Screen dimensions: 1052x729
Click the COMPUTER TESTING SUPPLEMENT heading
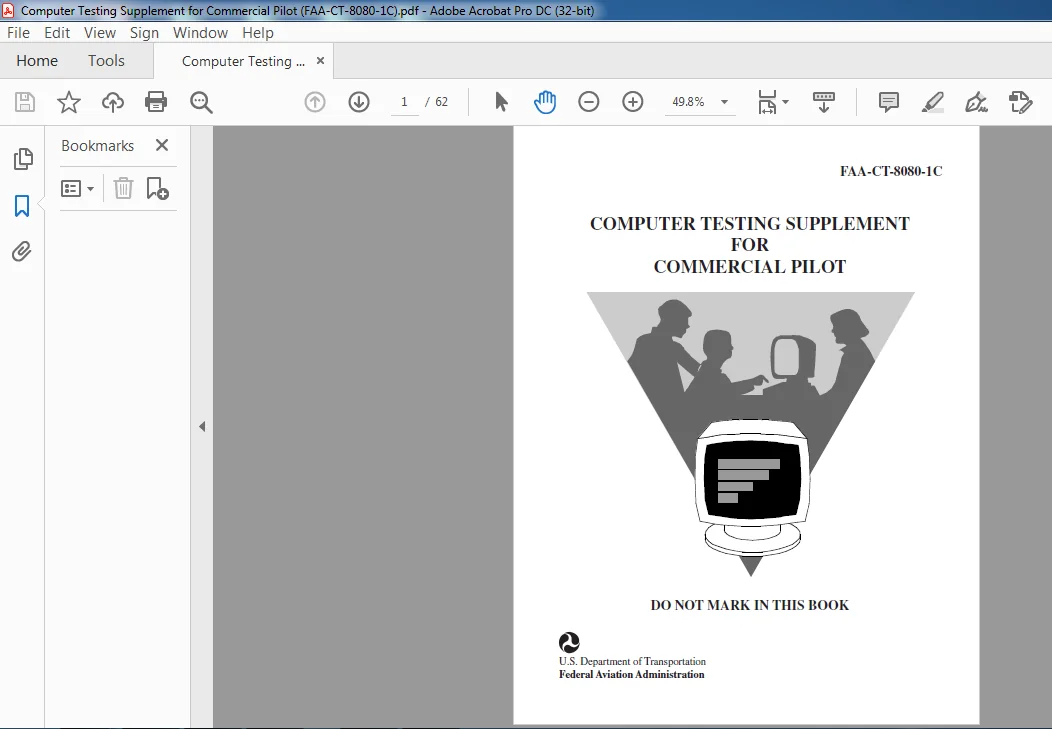coord(749,223)
